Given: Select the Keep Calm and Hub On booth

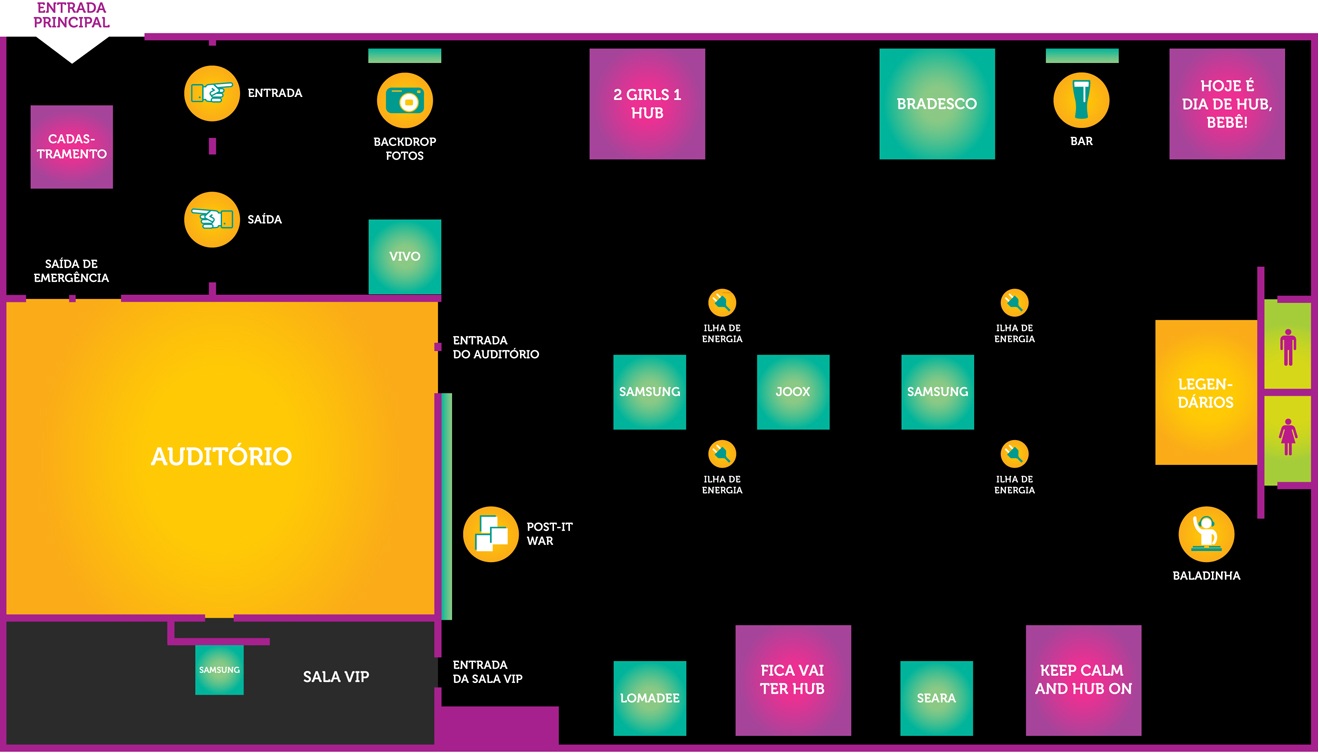Looking at the screenshot, I should [x=1084, y=680].
